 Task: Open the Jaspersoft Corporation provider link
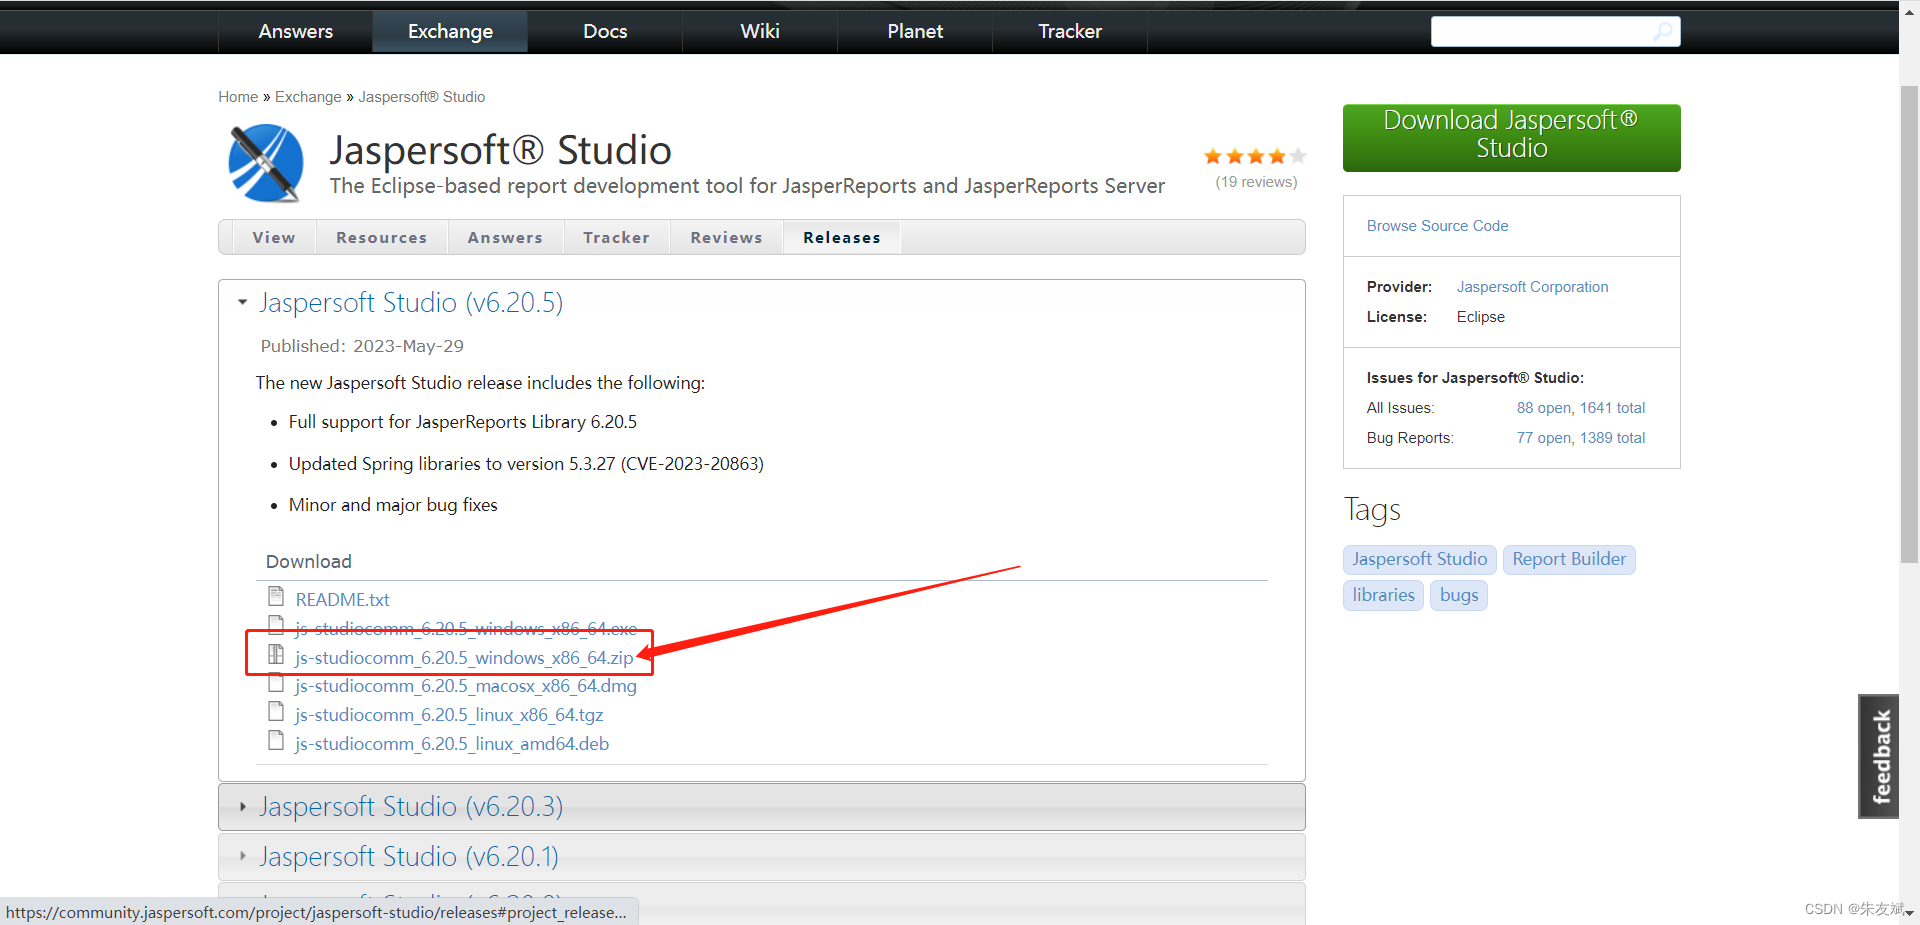[1532, 287]
